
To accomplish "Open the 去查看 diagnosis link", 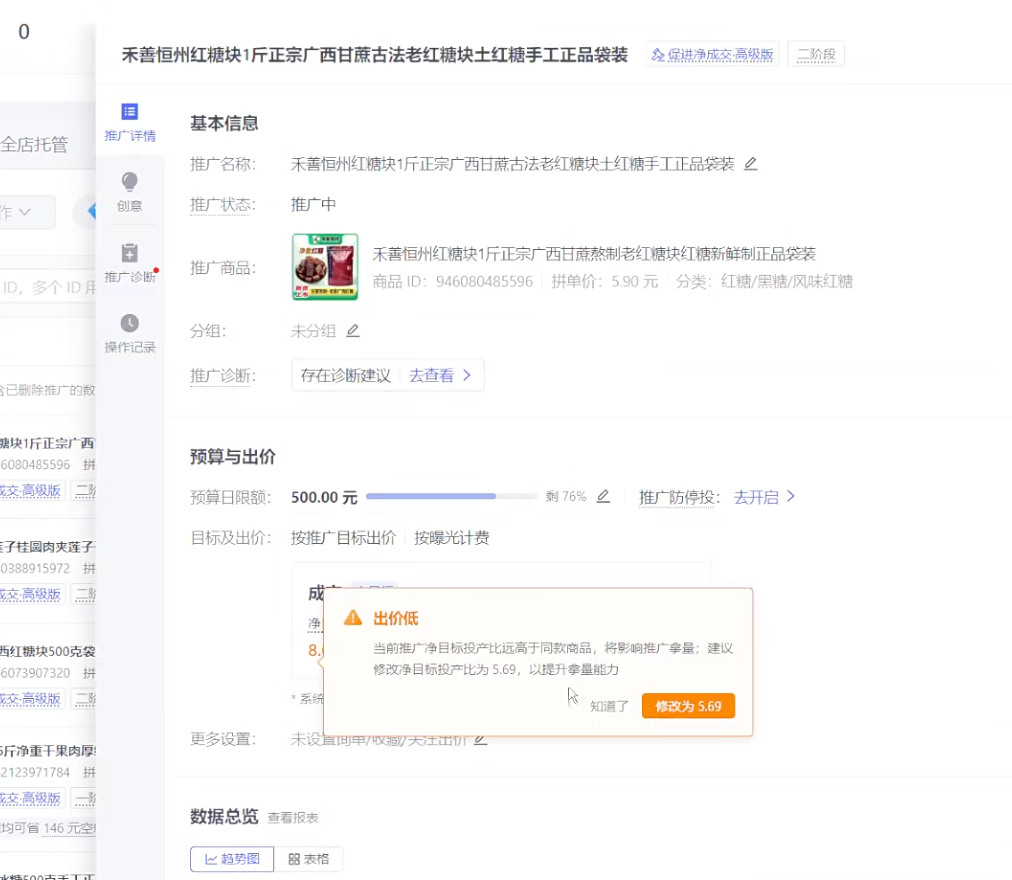I will tap(431, 376).
